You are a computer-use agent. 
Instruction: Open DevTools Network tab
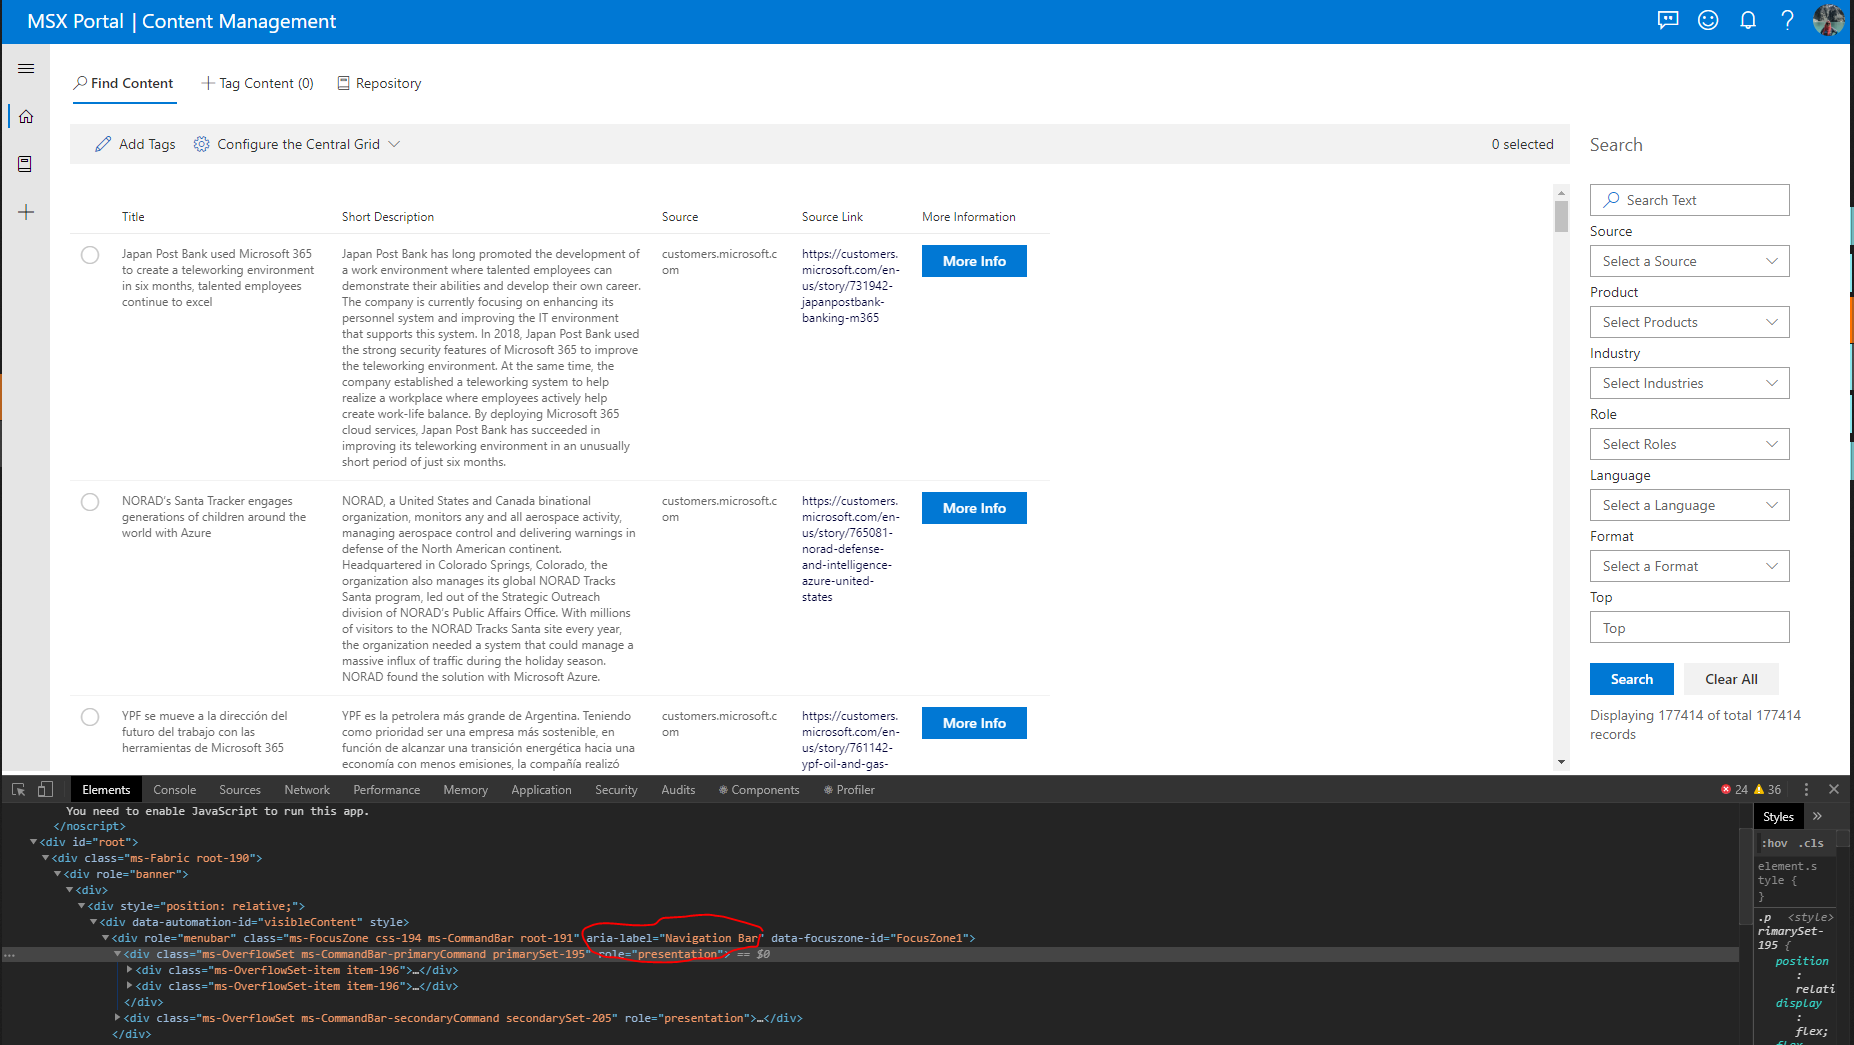[x=307, y=789]
